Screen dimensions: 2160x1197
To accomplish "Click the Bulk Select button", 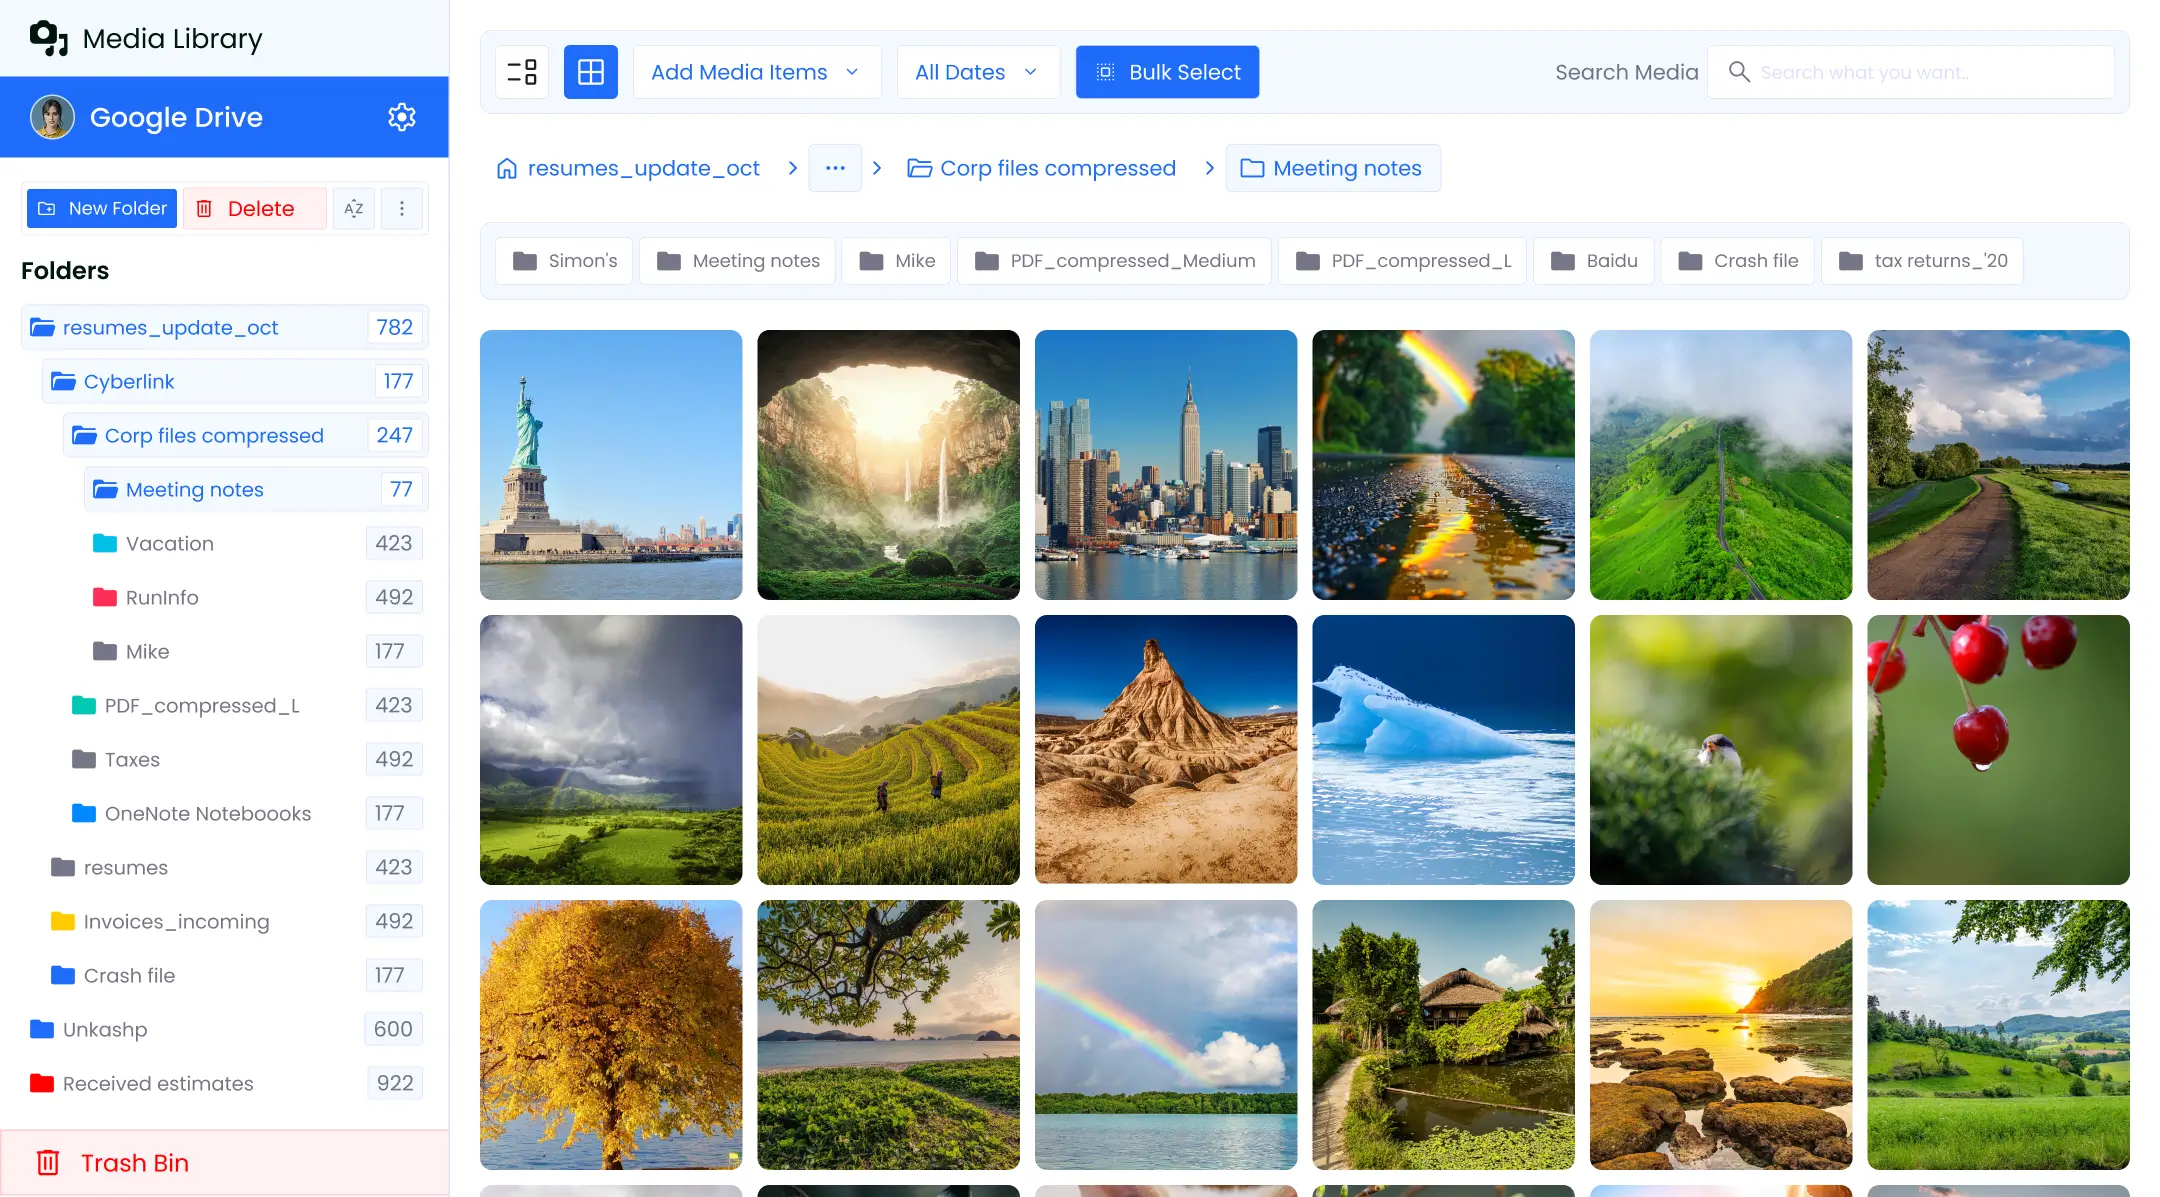I will click(x=1167, y=72).
